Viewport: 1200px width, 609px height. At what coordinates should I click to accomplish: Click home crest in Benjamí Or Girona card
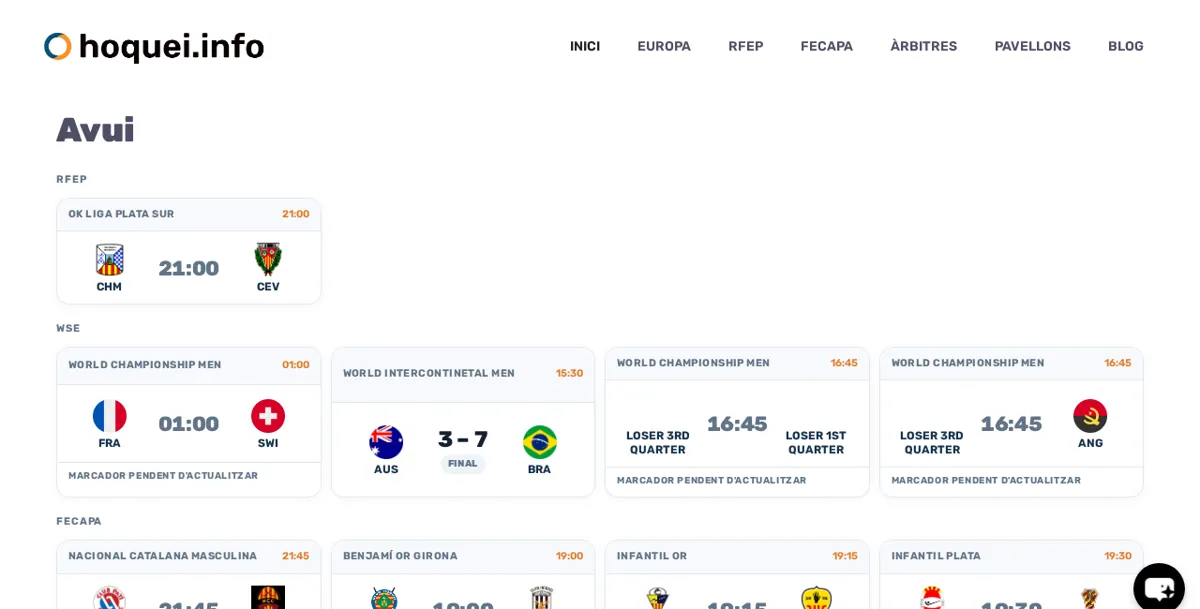[384, 597]
